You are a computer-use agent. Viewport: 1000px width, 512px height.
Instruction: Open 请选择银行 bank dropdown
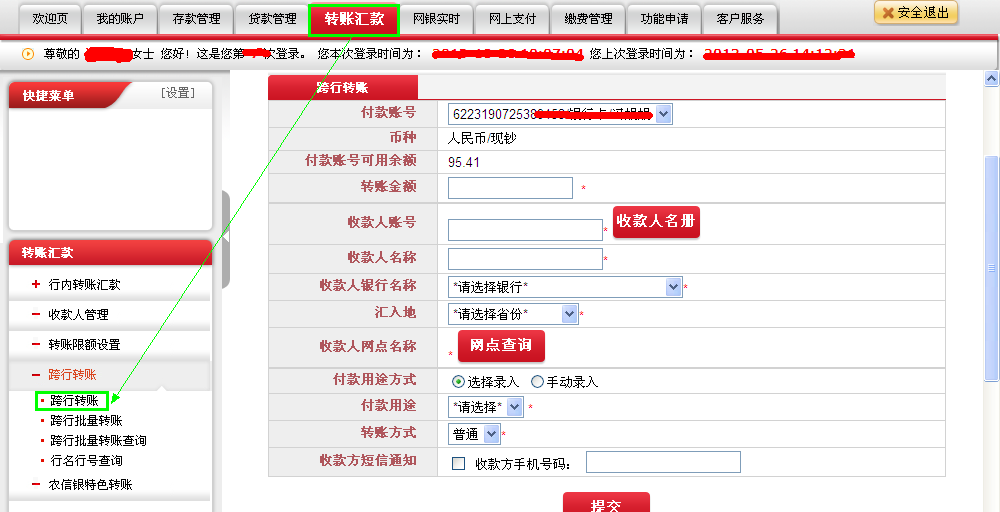pos(565,287)
